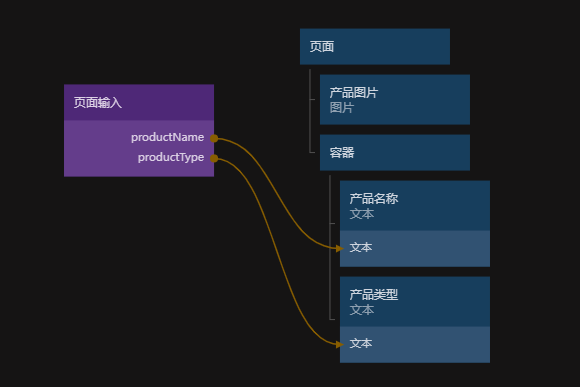Screen dimensions: 580x387
Task: Click the productType output port dot
Action: tap(214, 158)
